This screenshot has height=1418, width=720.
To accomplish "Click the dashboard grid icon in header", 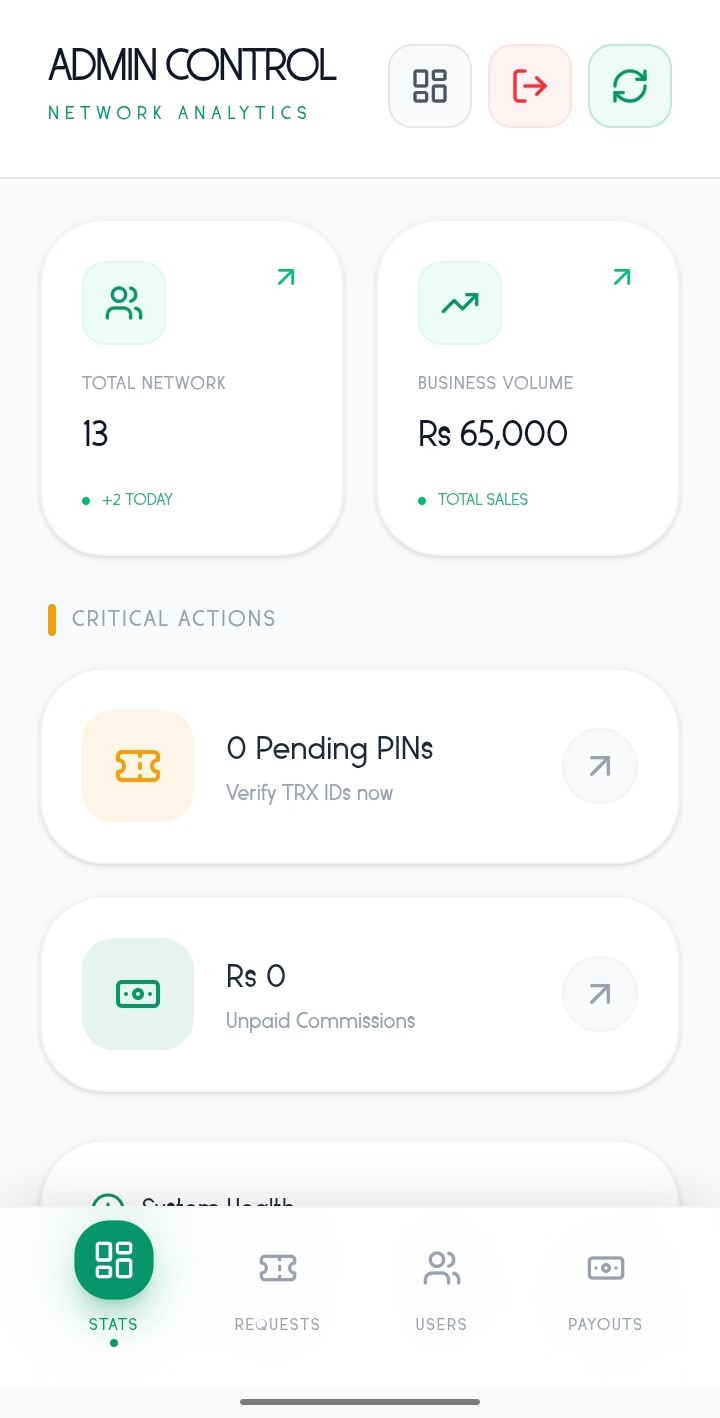I will pos(430,86).
